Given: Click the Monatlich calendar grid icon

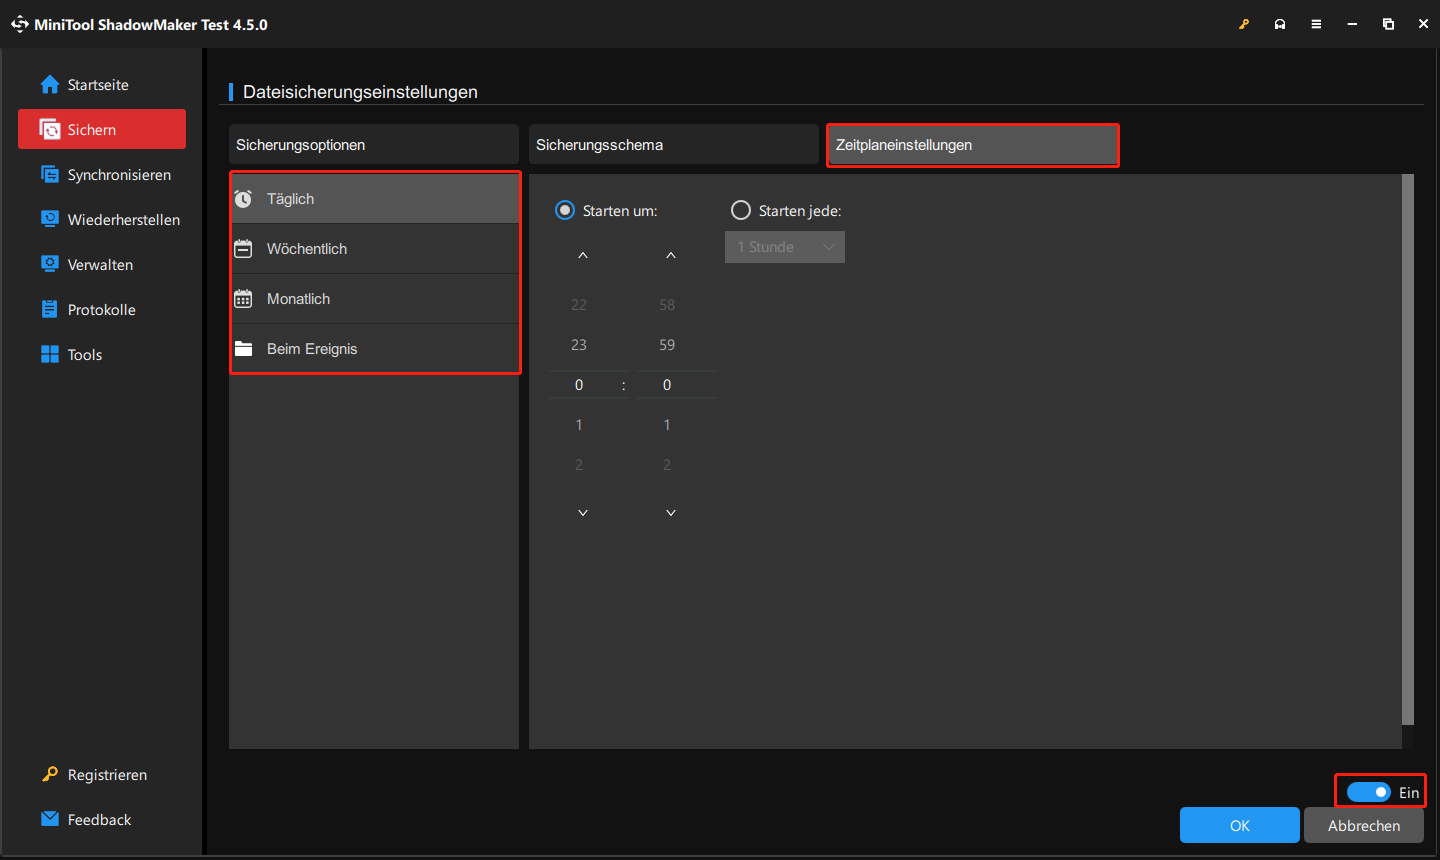Looking at the screenshot, I should [243, 299].
